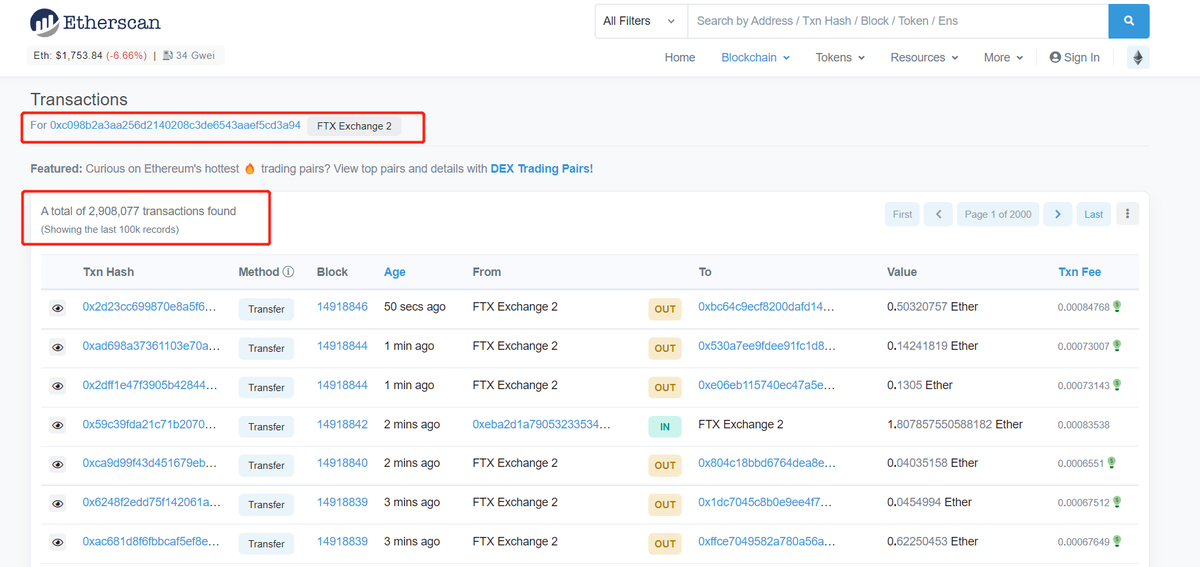
Task: Click fee bulb icon for 0.00067649 row
Action: click(1117, 541)
